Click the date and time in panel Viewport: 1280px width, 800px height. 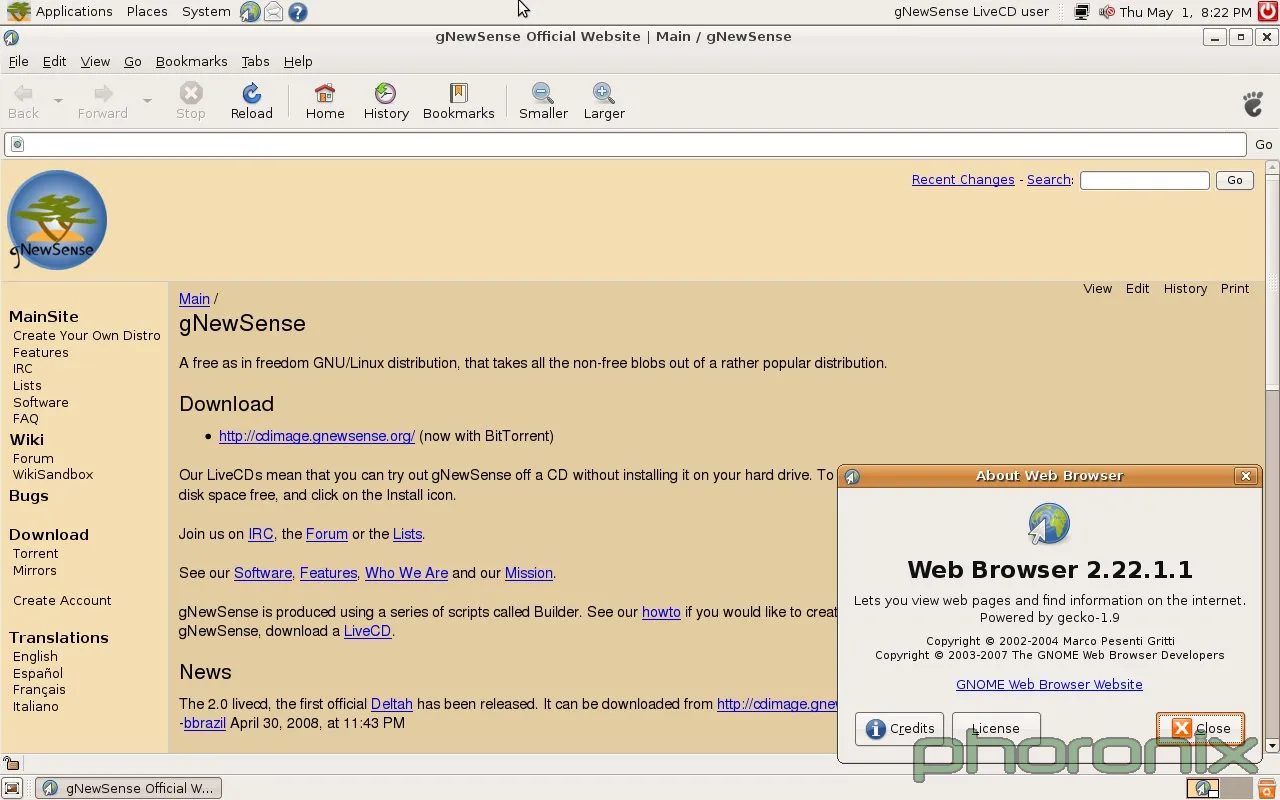coord(1185,12)
